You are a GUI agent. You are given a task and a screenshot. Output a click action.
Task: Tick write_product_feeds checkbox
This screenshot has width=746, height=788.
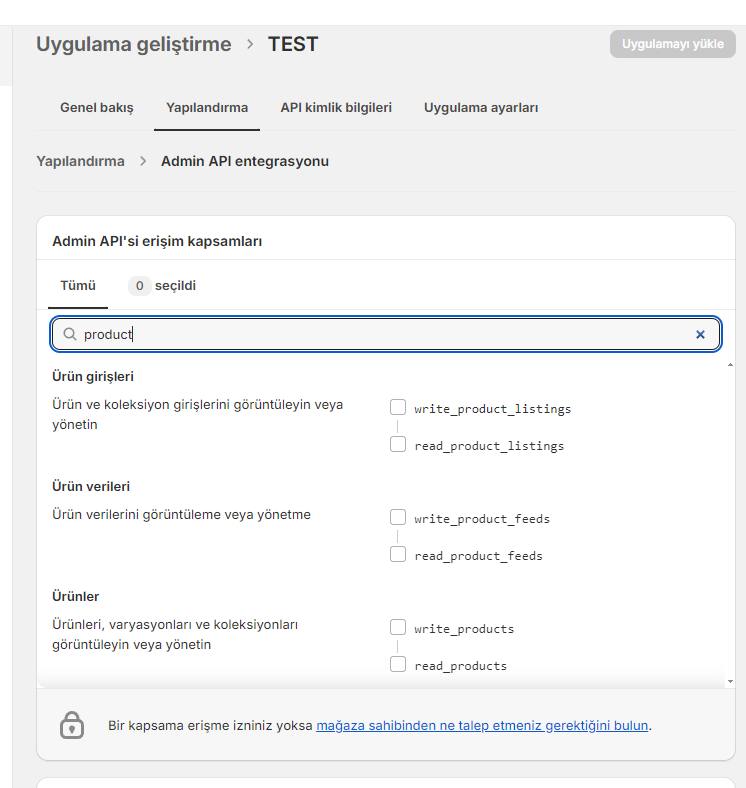(x=398, y=517)
